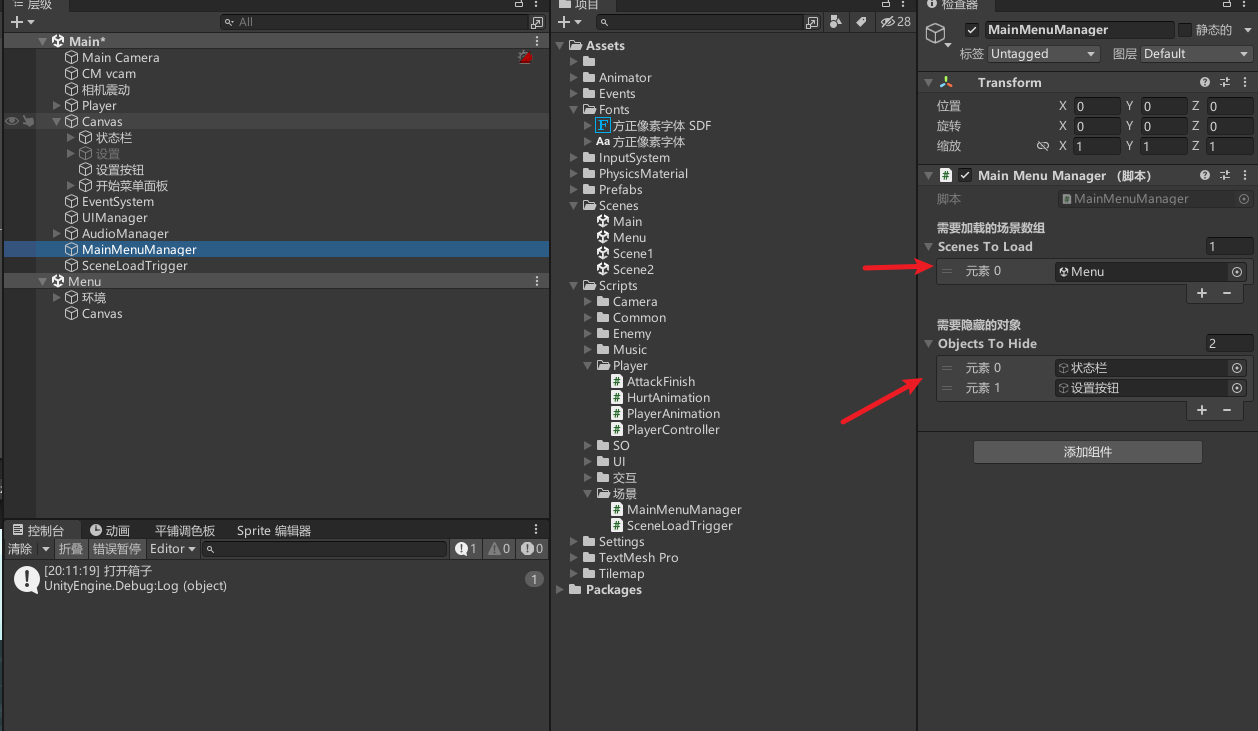Toggle 错误暂停 in the console toolbar
1258x731 pixels.
(116, 548)
